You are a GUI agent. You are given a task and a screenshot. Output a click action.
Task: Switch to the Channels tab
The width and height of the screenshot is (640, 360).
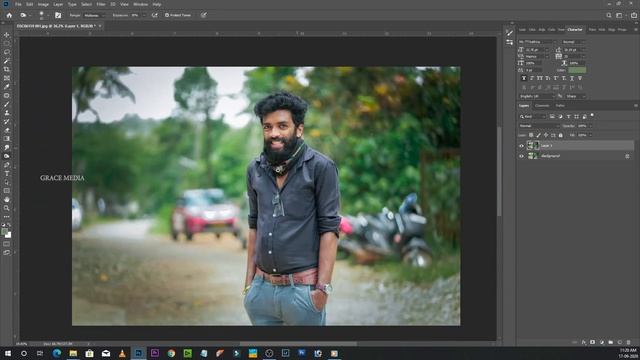coord(542,106)
